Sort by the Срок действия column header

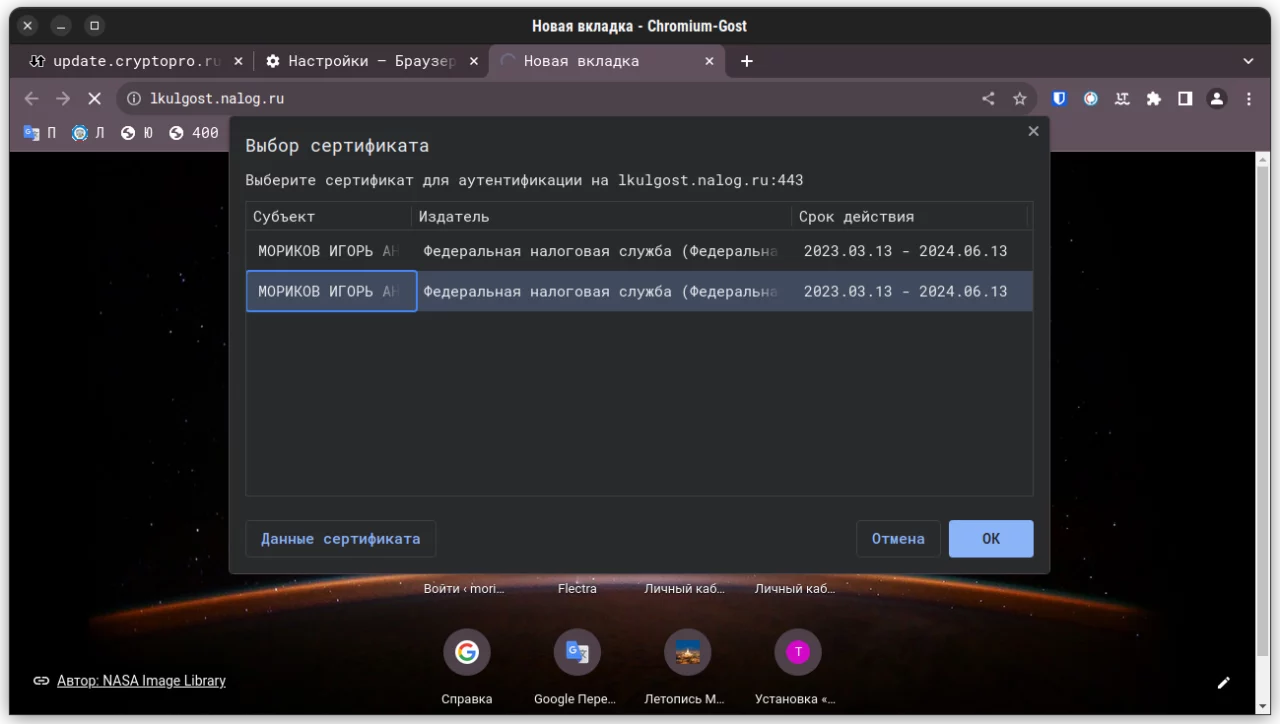(x=910, y=217)
